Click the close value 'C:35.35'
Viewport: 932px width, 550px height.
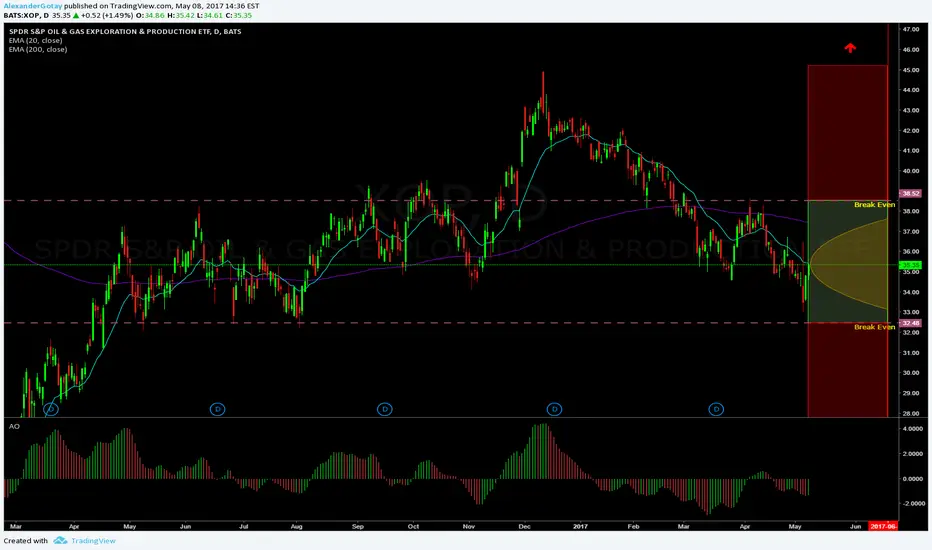coord(238,15)
